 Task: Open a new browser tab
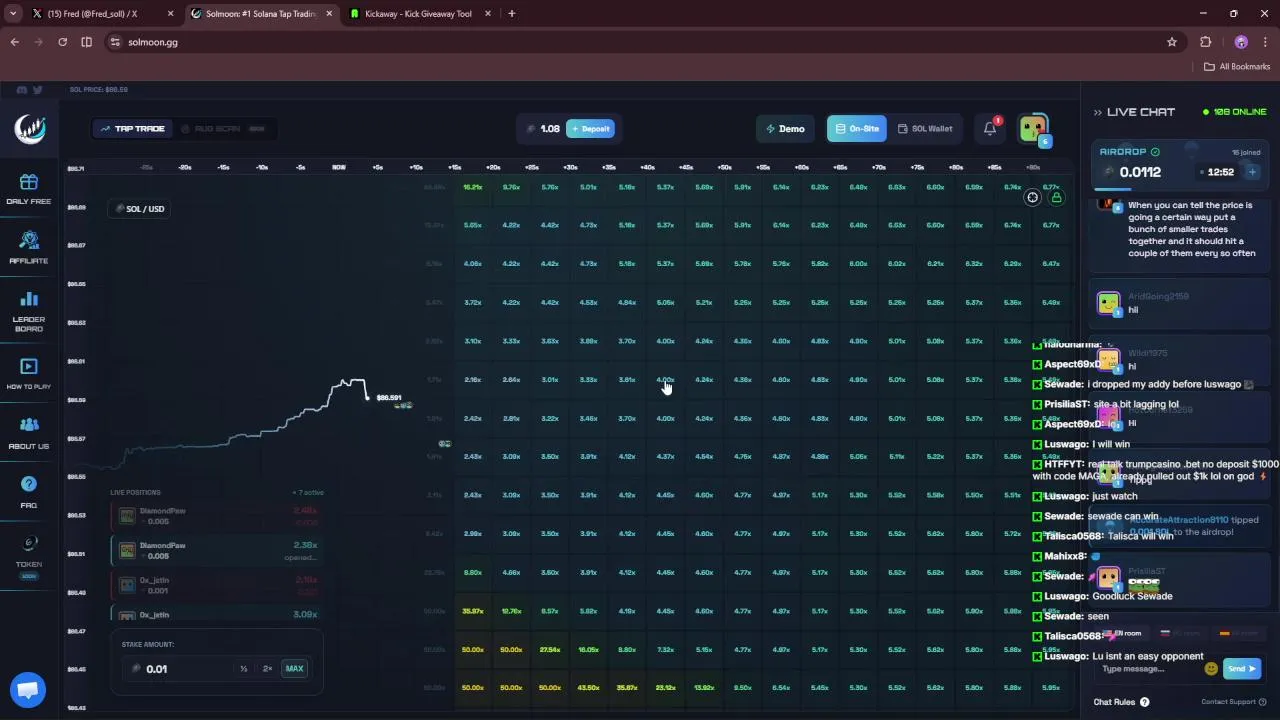click(511, 14)
